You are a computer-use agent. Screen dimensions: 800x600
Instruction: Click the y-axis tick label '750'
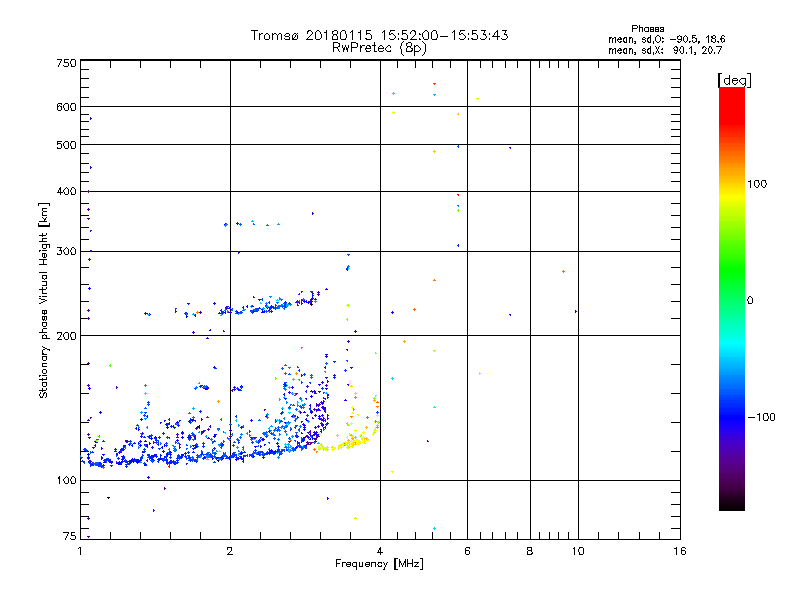[66, 64]
